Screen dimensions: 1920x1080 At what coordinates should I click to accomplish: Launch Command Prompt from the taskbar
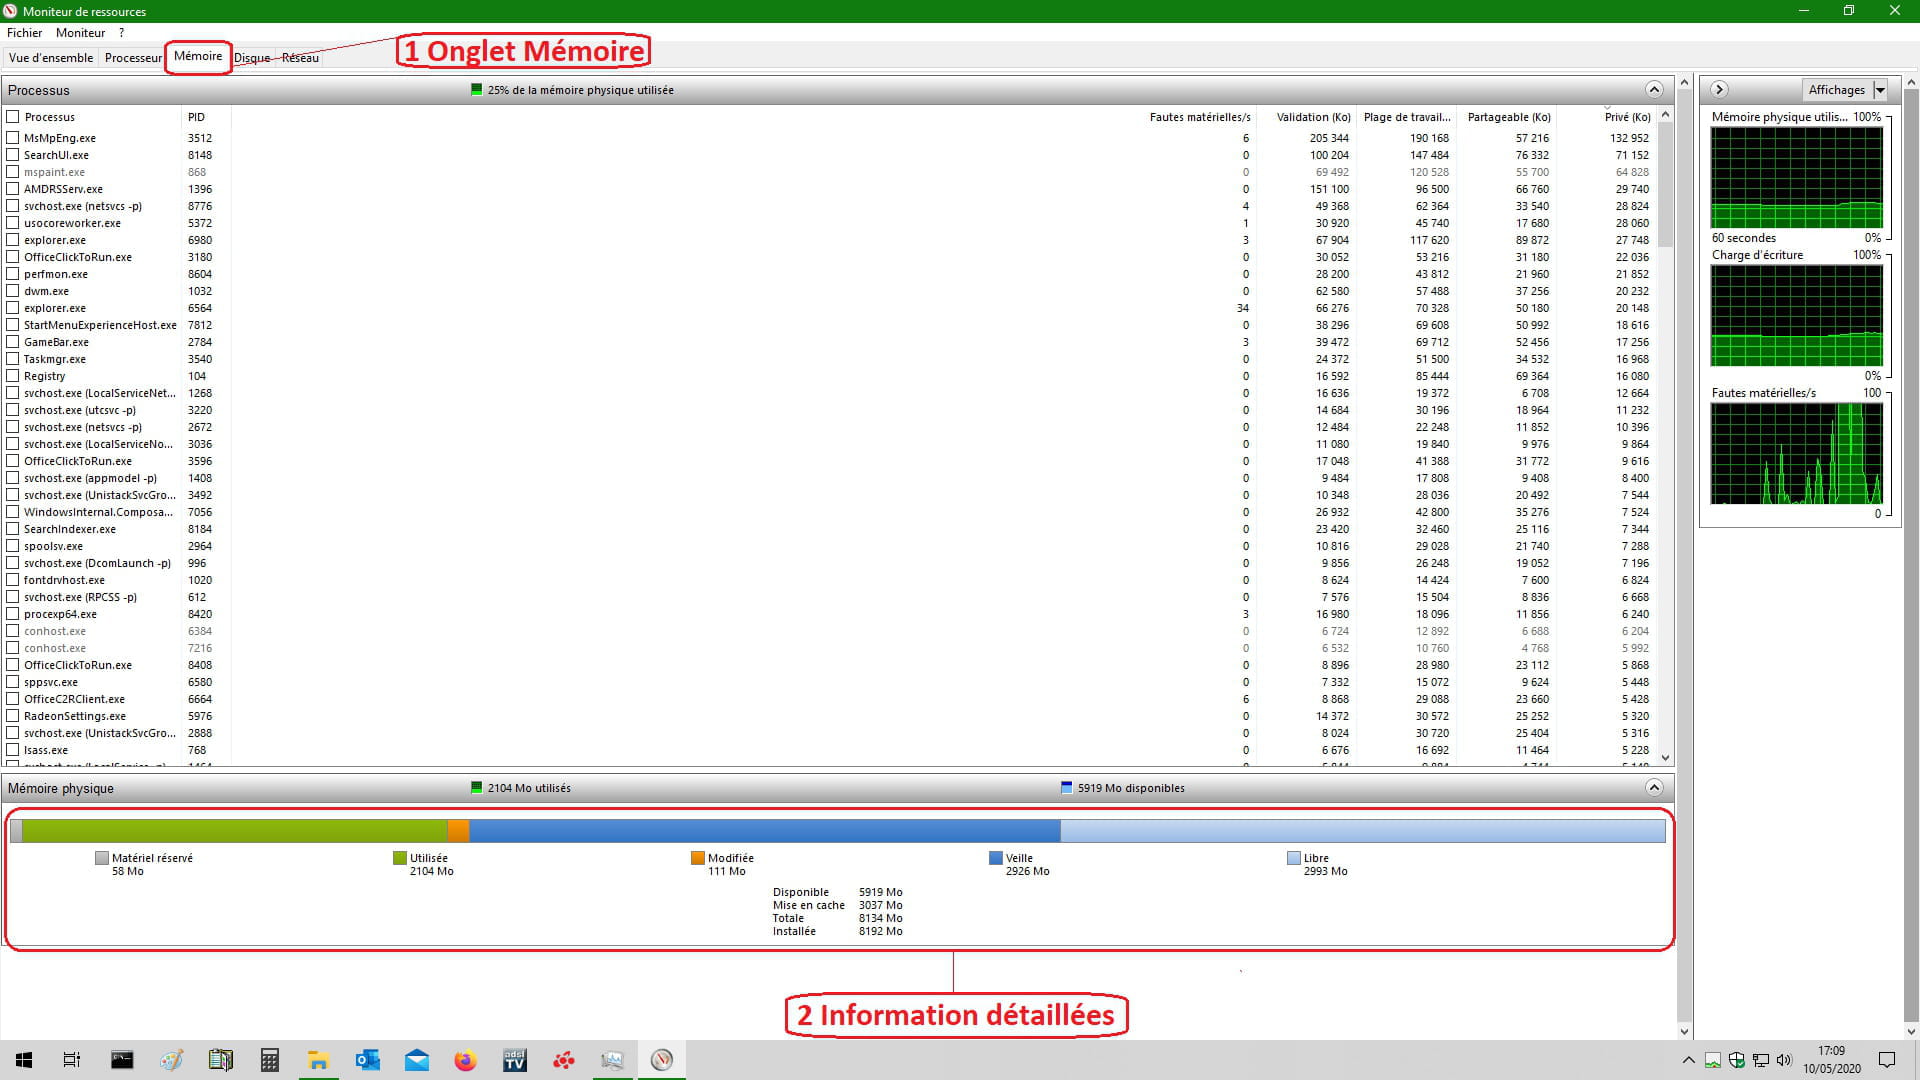point(122,1060)
